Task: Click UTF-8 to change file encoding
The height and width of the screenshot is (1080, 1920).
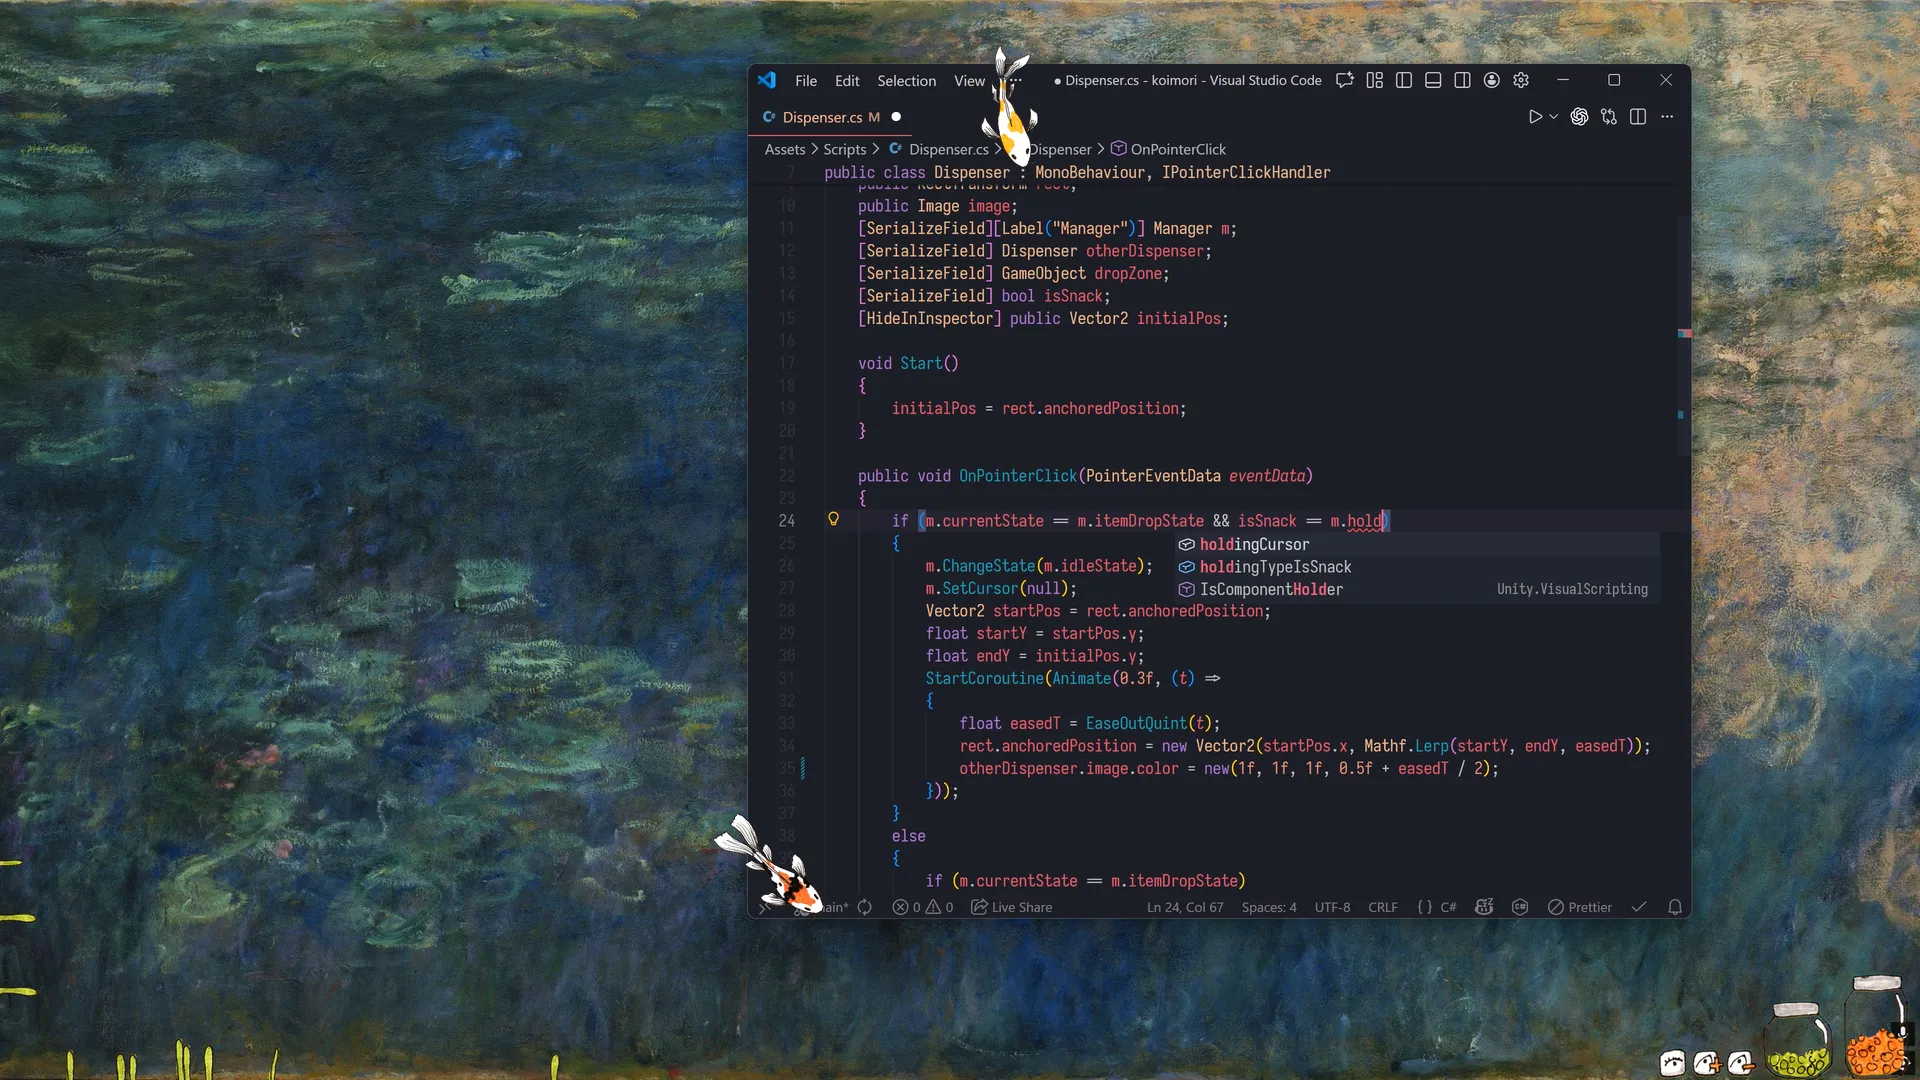Action: (x=1332, y=907)
